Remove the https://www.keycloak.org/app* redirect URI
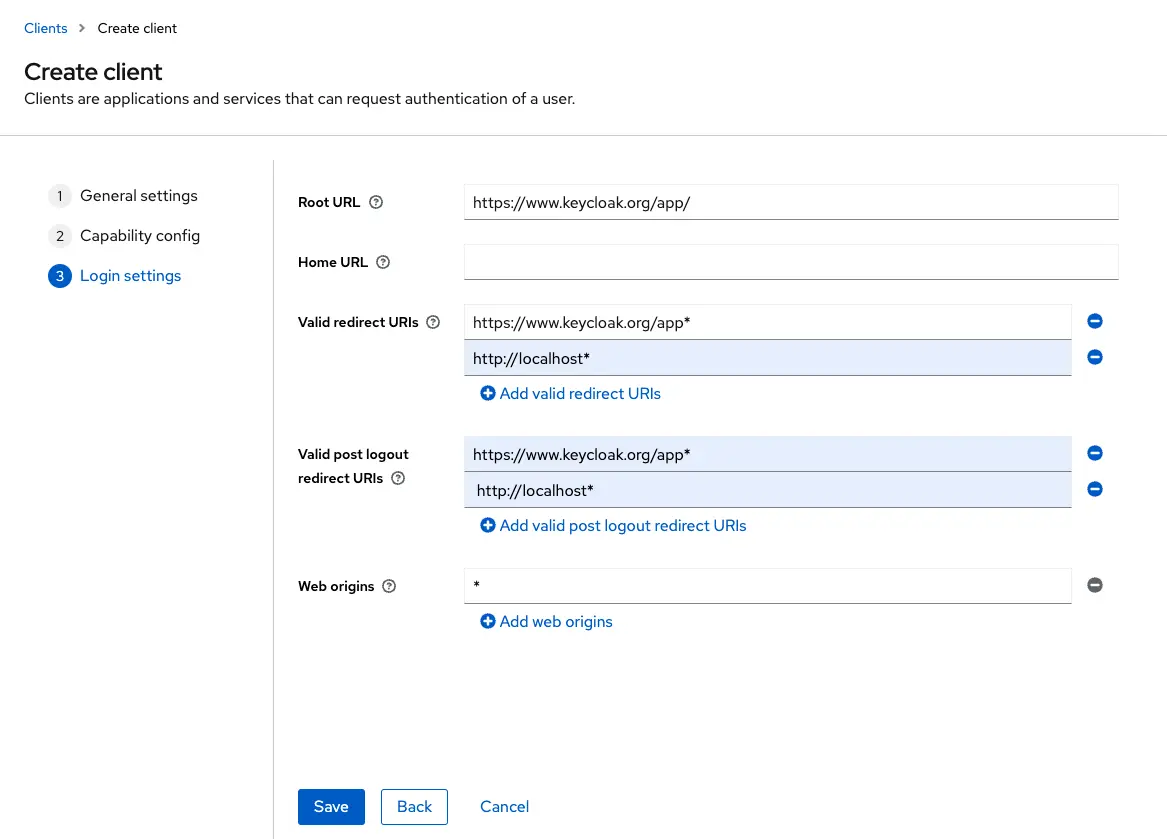The width and height of the screenshot is (1167, 839). tap(1095, 321)
